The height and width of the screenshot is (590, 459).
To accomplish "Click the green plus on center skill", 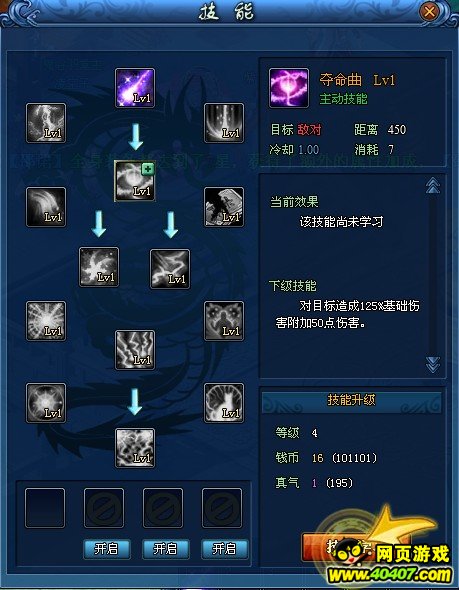I will click(x=148, y=169).
